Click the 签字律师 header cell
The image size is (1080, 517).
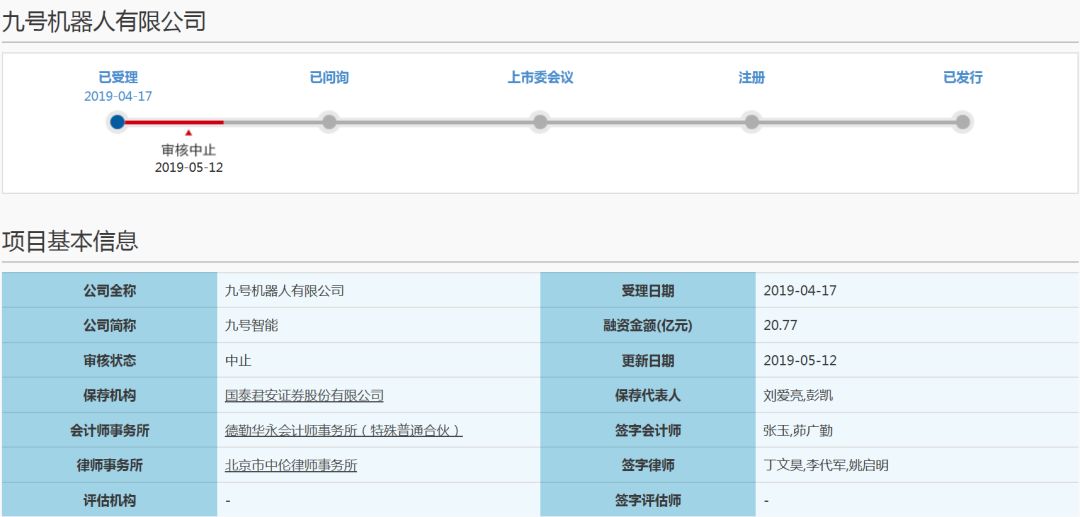click(648, 466)
